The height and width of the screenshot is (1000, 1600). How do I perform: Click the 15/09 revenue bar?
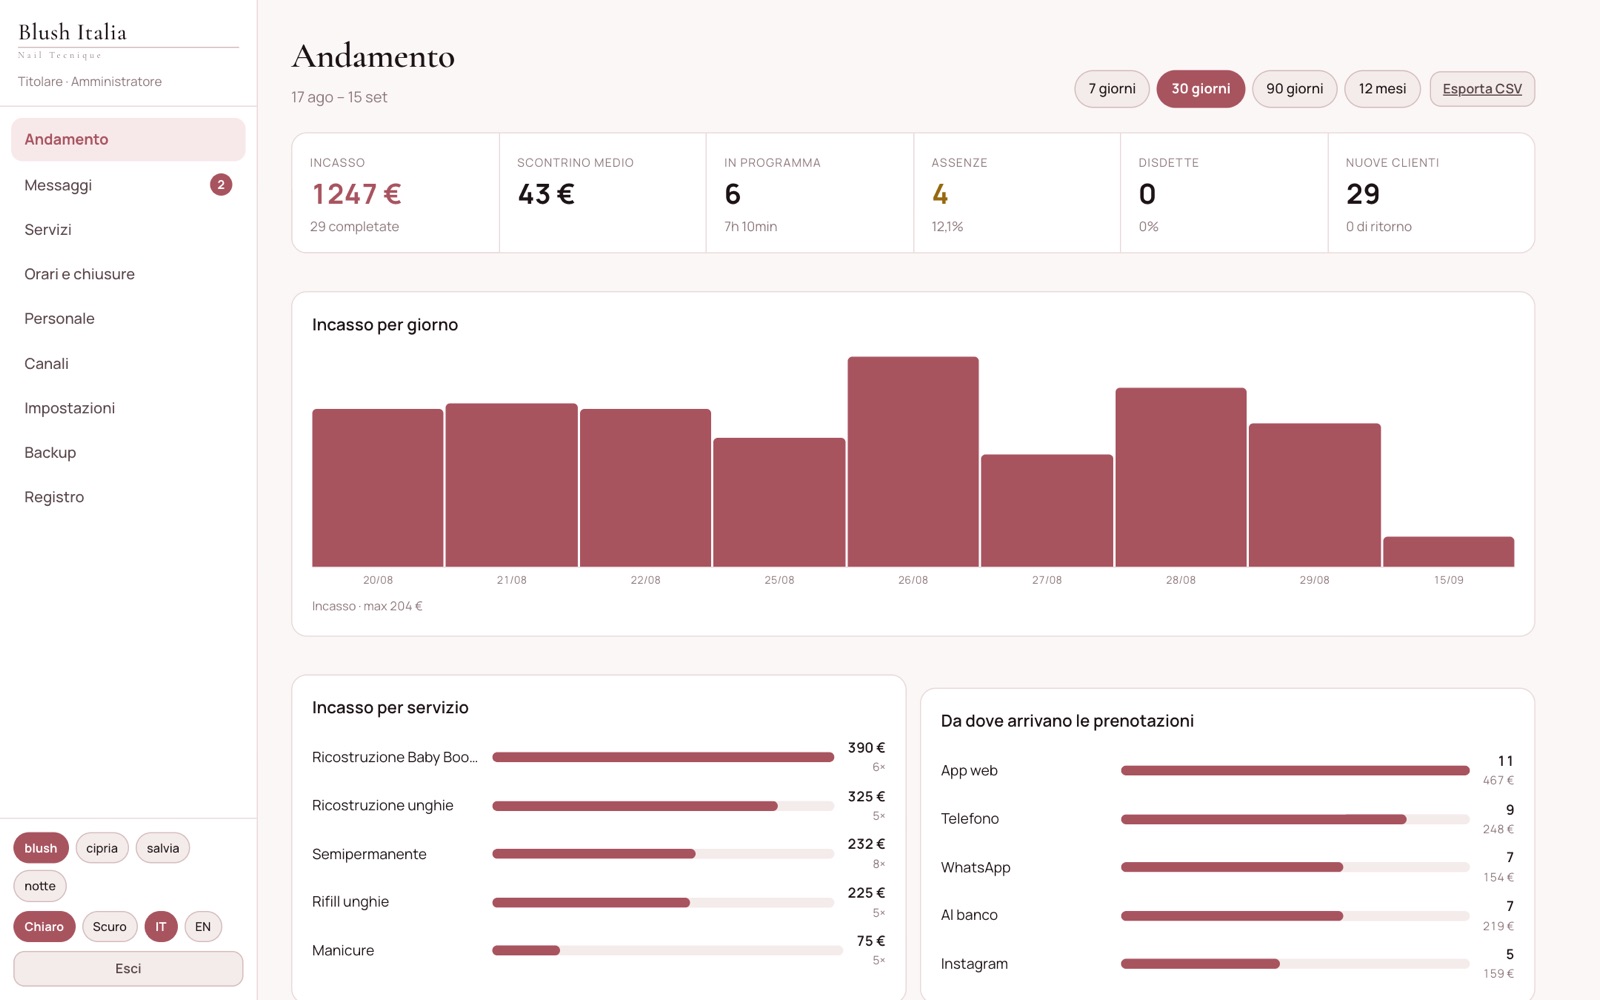tap(1449, 552)
